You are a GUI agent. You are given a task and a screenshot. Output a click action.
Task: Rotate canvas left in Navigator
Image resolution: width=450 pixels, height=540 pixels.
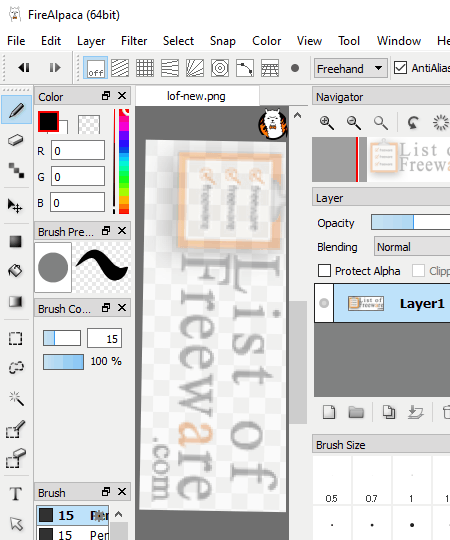point(413,123)
